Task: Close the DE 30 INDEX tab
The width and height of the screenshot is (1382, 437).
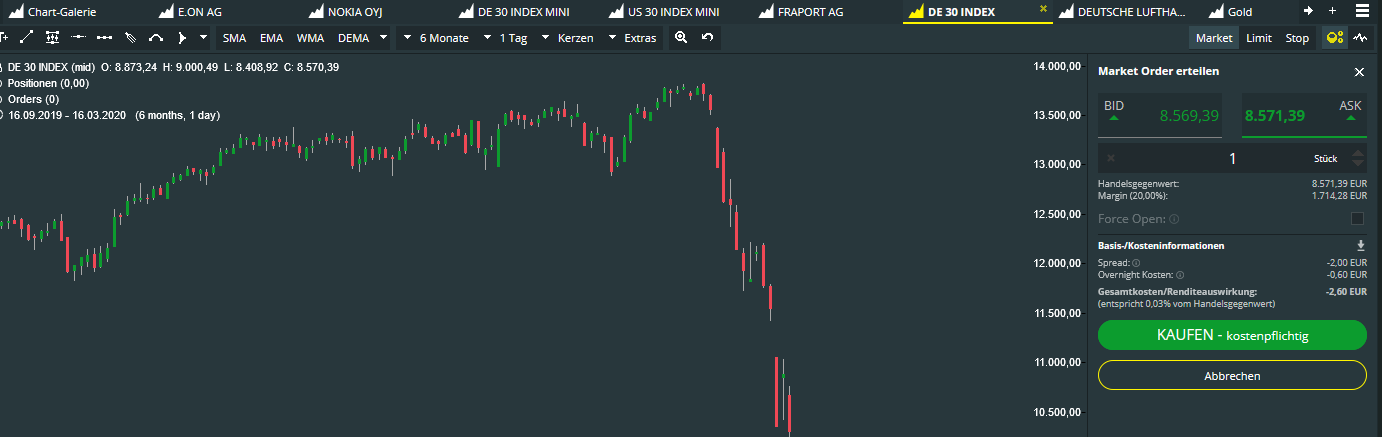Action: coord(1044,8)
